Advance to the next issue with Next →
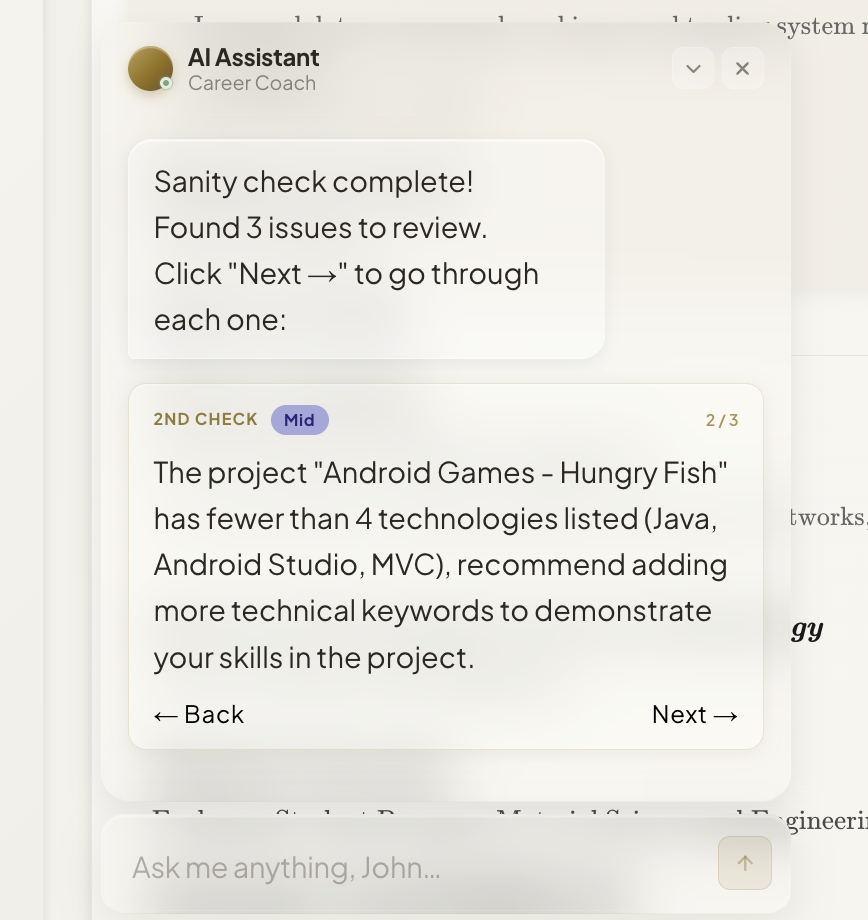The image size is (868, 920). coord(695,715)
